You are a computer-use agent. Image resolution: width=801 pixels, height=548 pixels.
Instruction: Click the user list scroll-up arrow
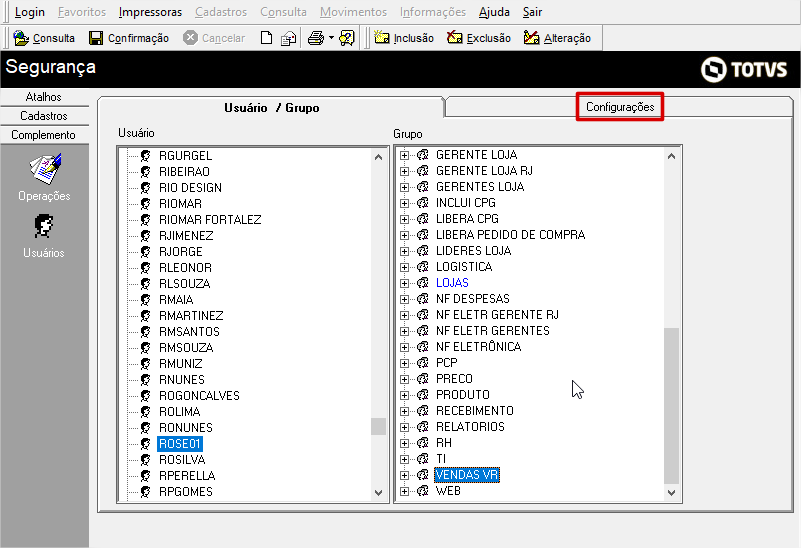378,157
